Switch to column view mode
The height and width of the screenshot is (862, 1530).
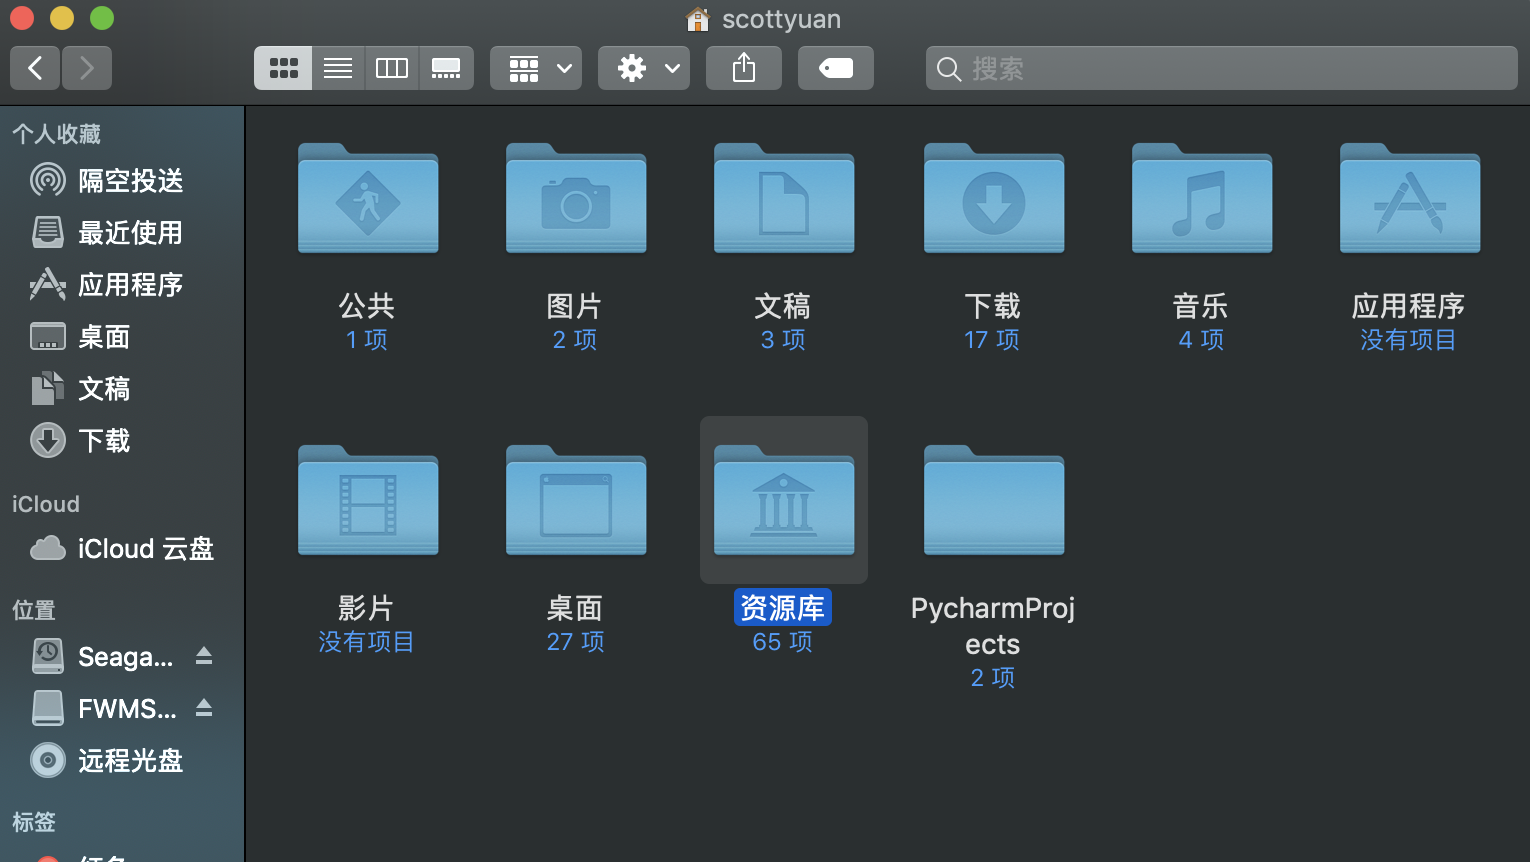[392, 68]
